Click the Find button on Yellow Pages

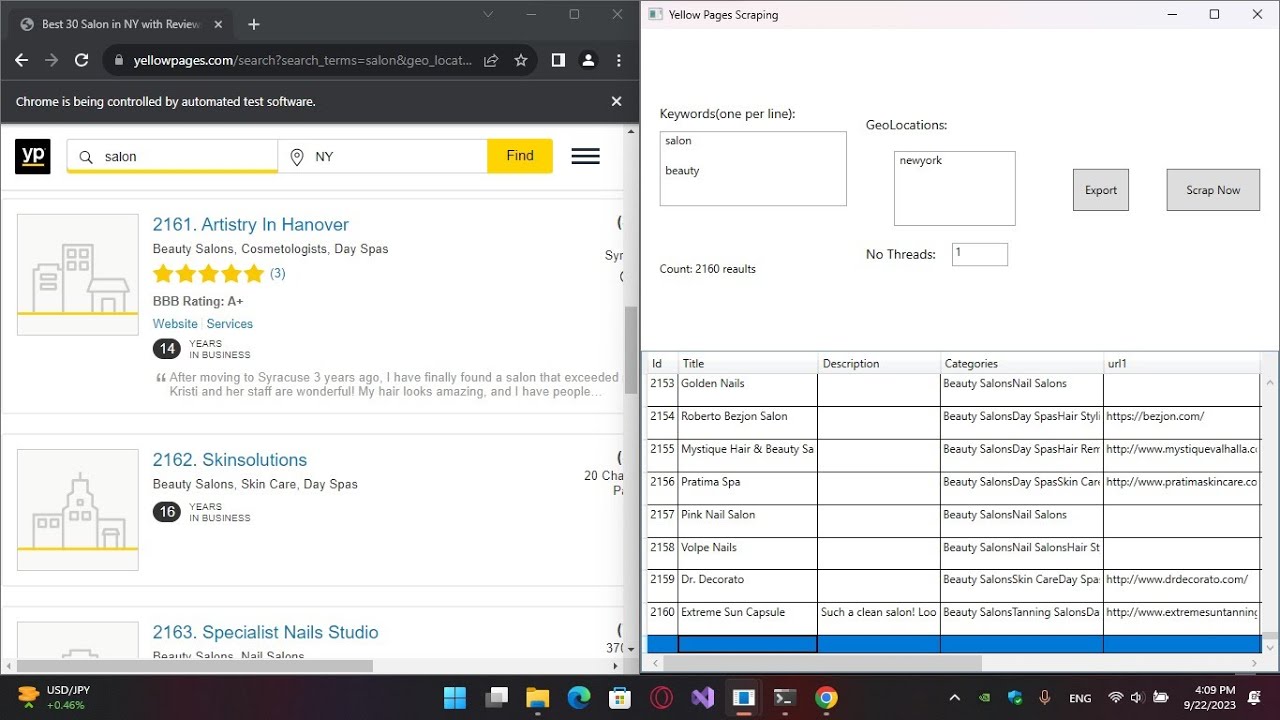tap(520, 156)
